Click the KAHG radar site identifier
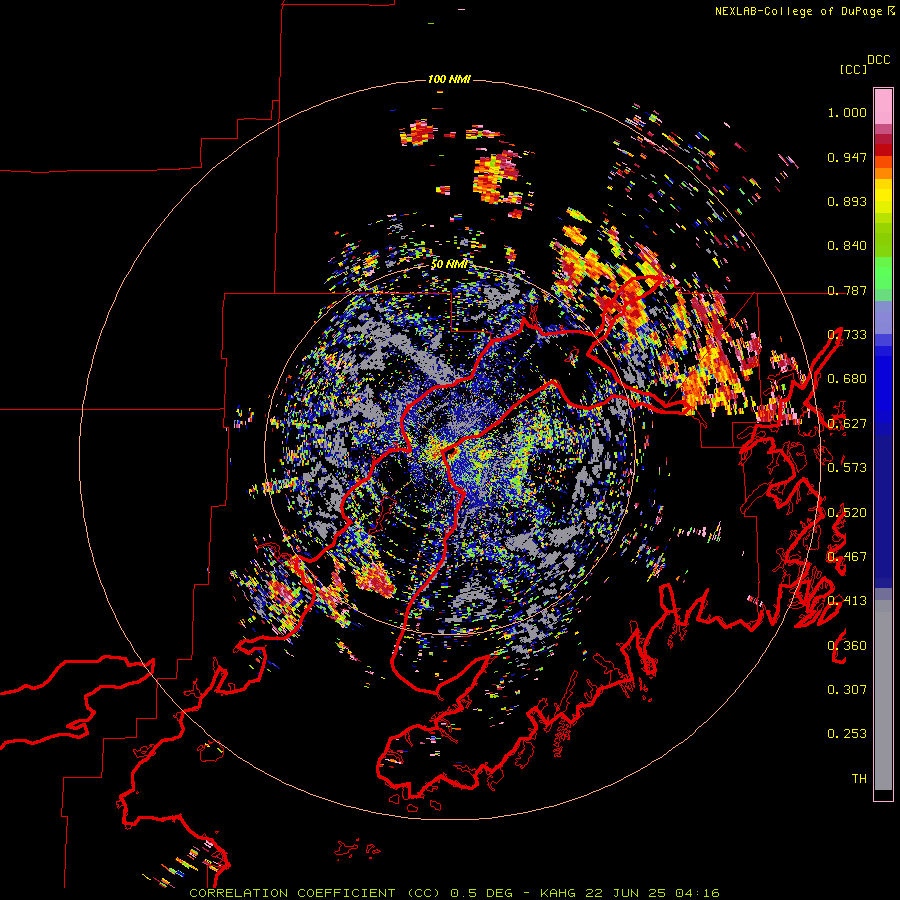 click(557, 893)
